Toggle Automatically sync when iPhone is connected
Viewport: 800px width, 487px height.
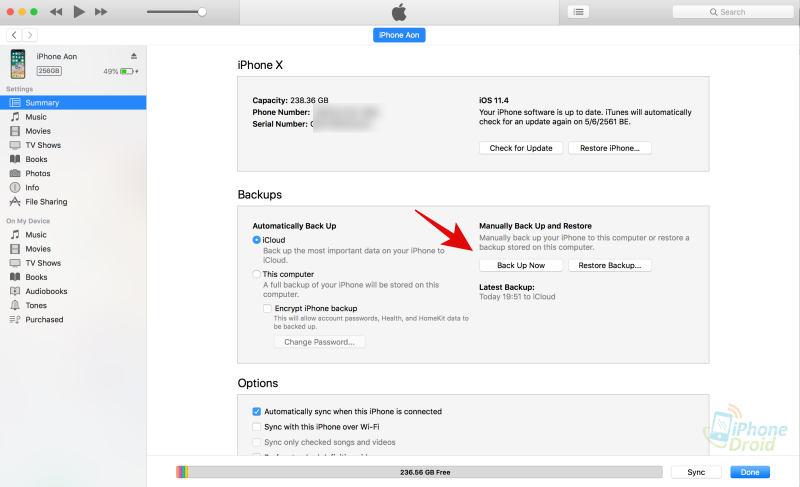pos(257,412)
